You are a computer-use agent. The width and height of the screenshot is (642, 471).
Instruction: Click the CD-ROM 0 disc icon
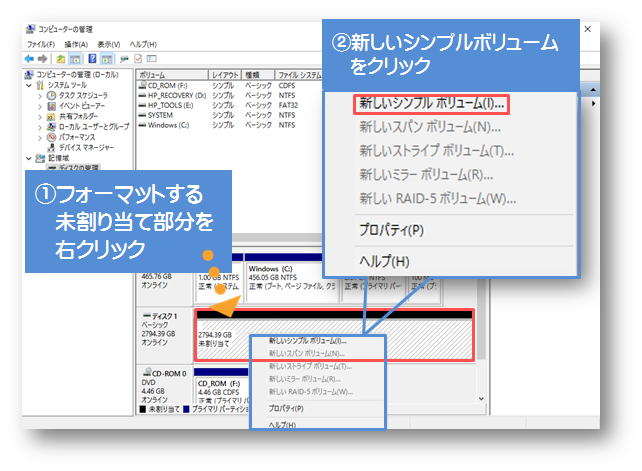[147, 372]
